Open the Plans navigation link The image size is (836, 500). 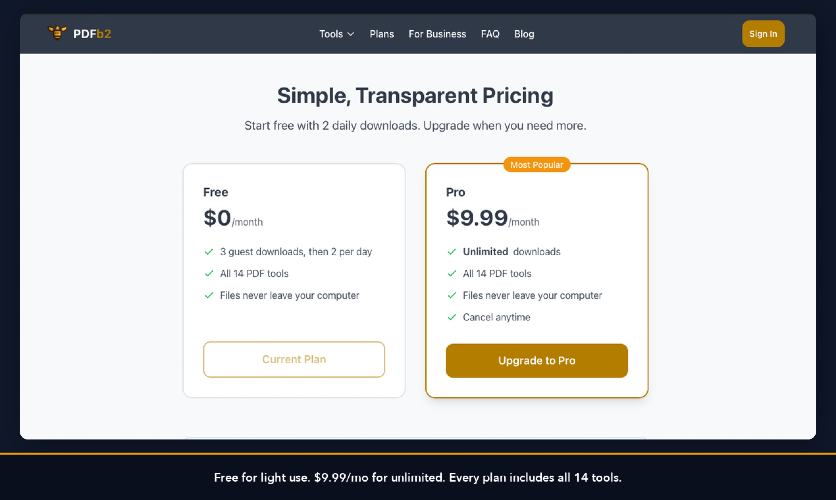click(x=381, y=34)
